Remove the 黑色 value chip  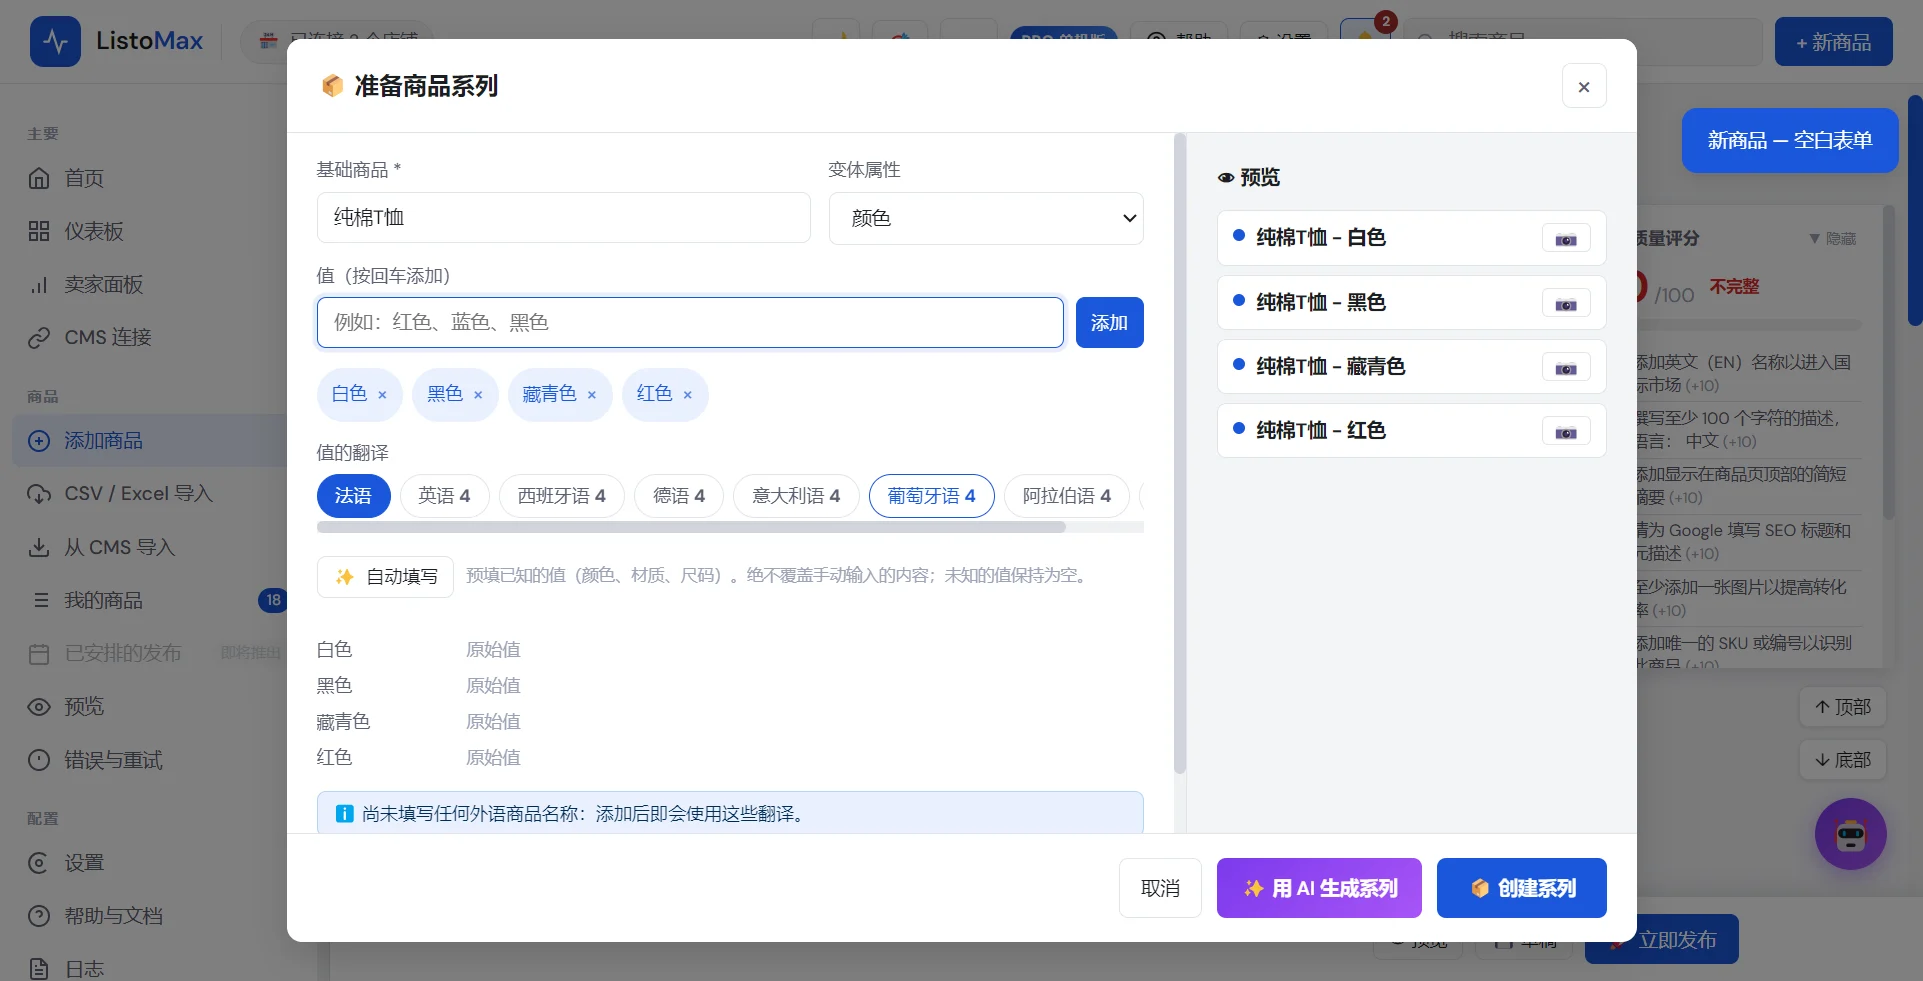point(478,395)
